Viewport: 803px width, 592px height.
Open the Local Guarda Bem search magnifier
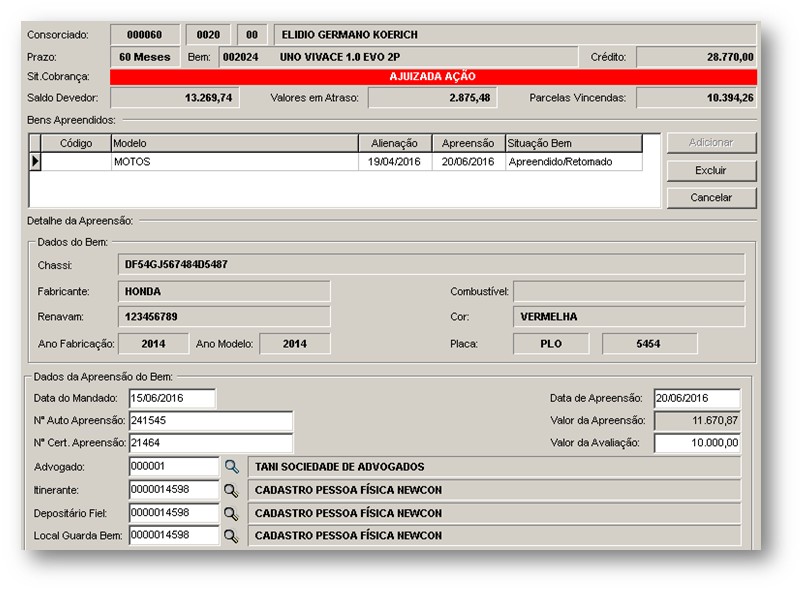(231, 536)
